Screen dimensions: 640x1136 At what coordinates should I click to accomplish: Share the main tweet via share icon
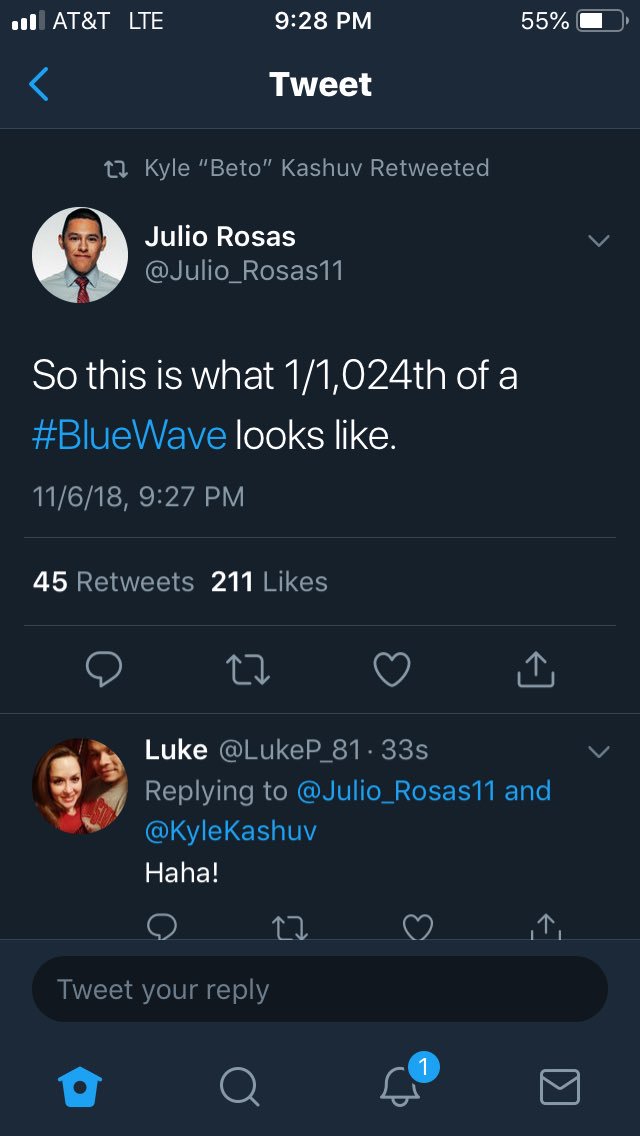click(x=536, y=669)
